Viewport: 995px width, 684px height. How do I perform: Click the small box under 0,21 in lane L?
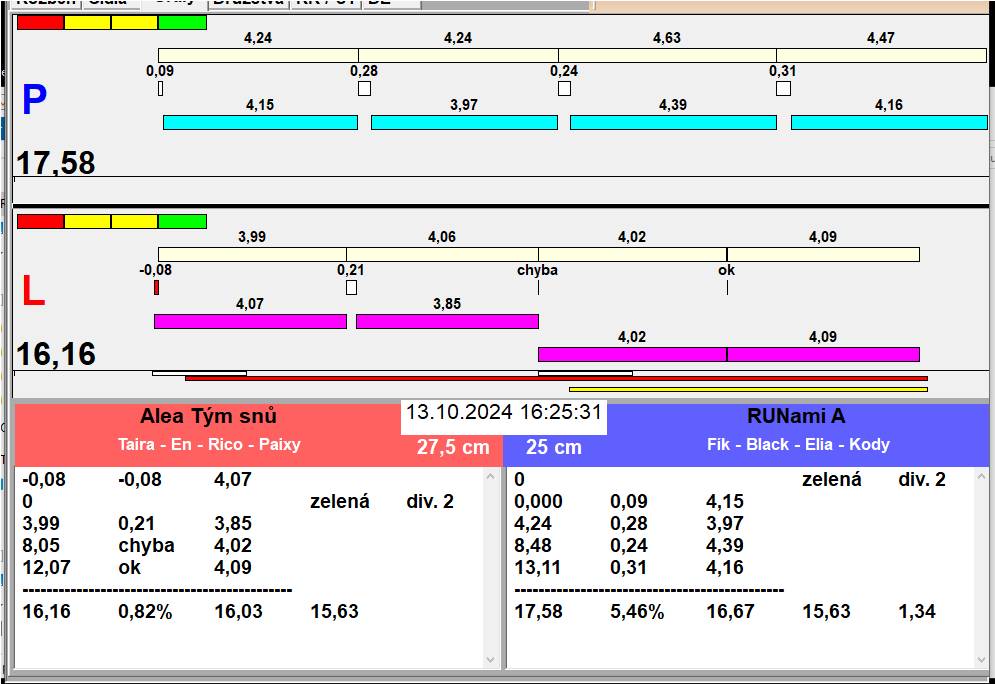(351, 288)
